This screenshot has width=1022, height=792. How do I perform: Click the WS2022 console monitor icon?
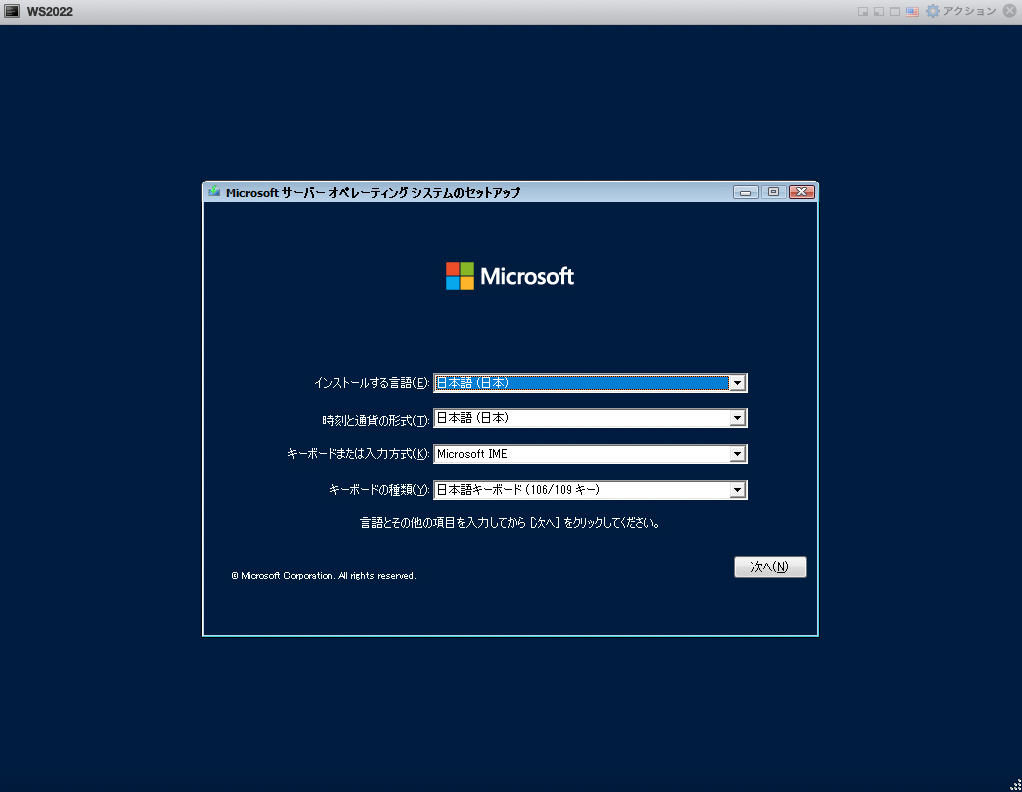[x=12, y=11]
